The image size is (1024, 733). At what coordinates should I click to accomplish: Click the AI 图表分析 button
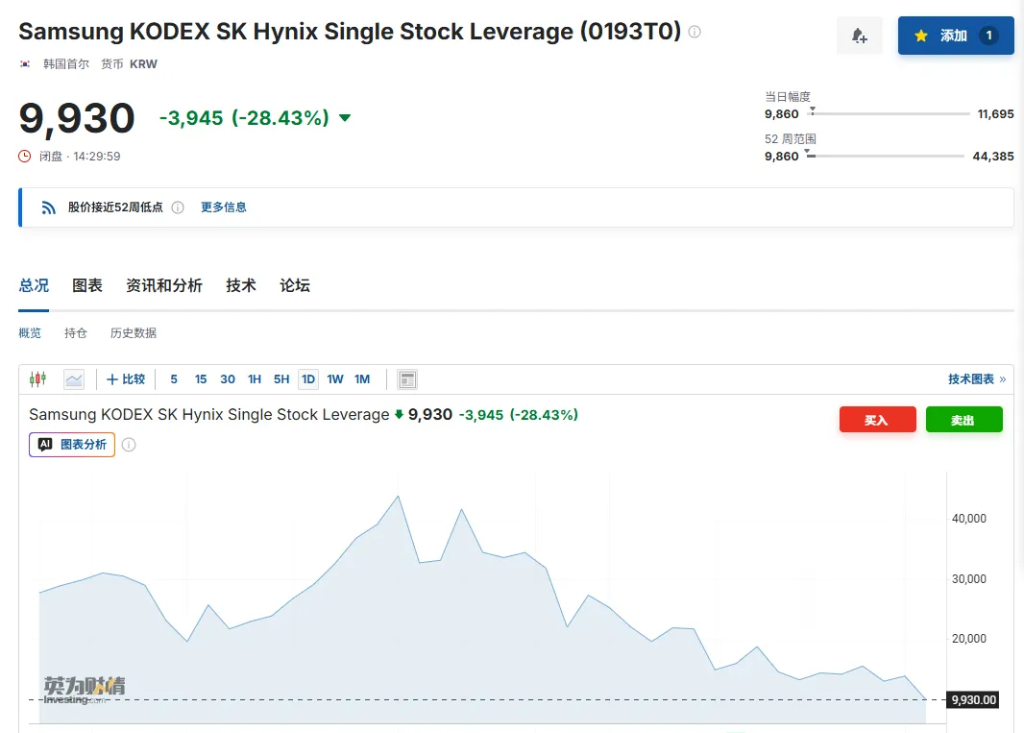click(72, 444)
